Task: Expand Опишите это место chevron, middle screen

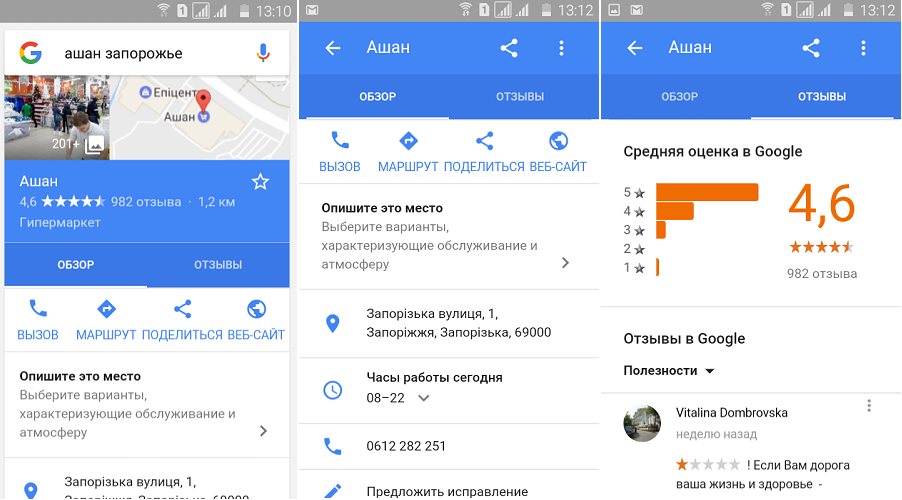Action: point(565,263)
